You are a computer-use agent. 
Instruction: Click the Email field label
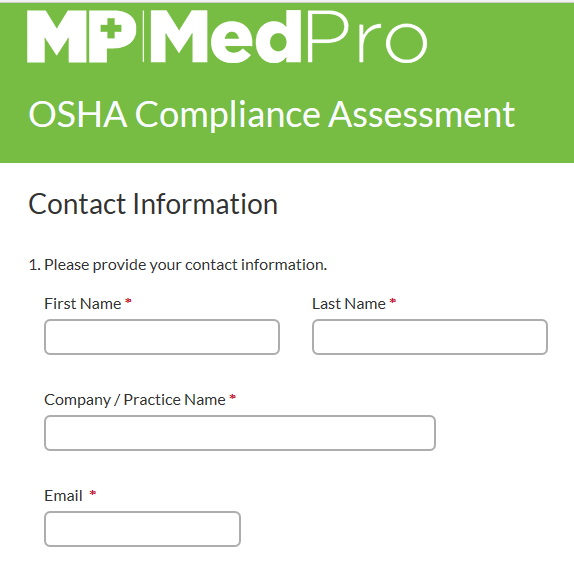(x=63, y=496)
